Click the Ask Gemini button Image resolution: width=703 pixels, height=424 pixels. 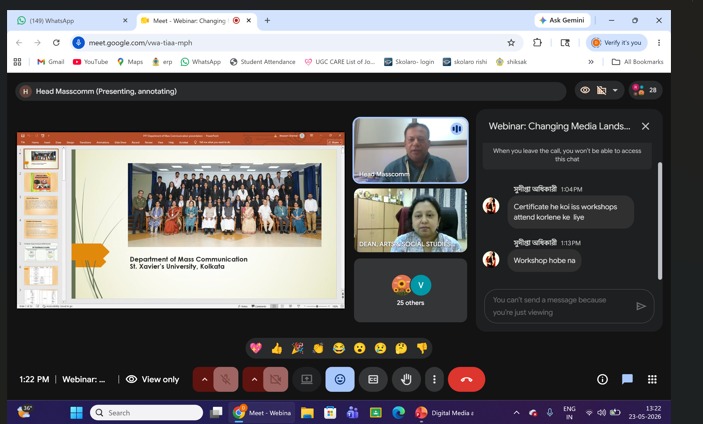562,20
